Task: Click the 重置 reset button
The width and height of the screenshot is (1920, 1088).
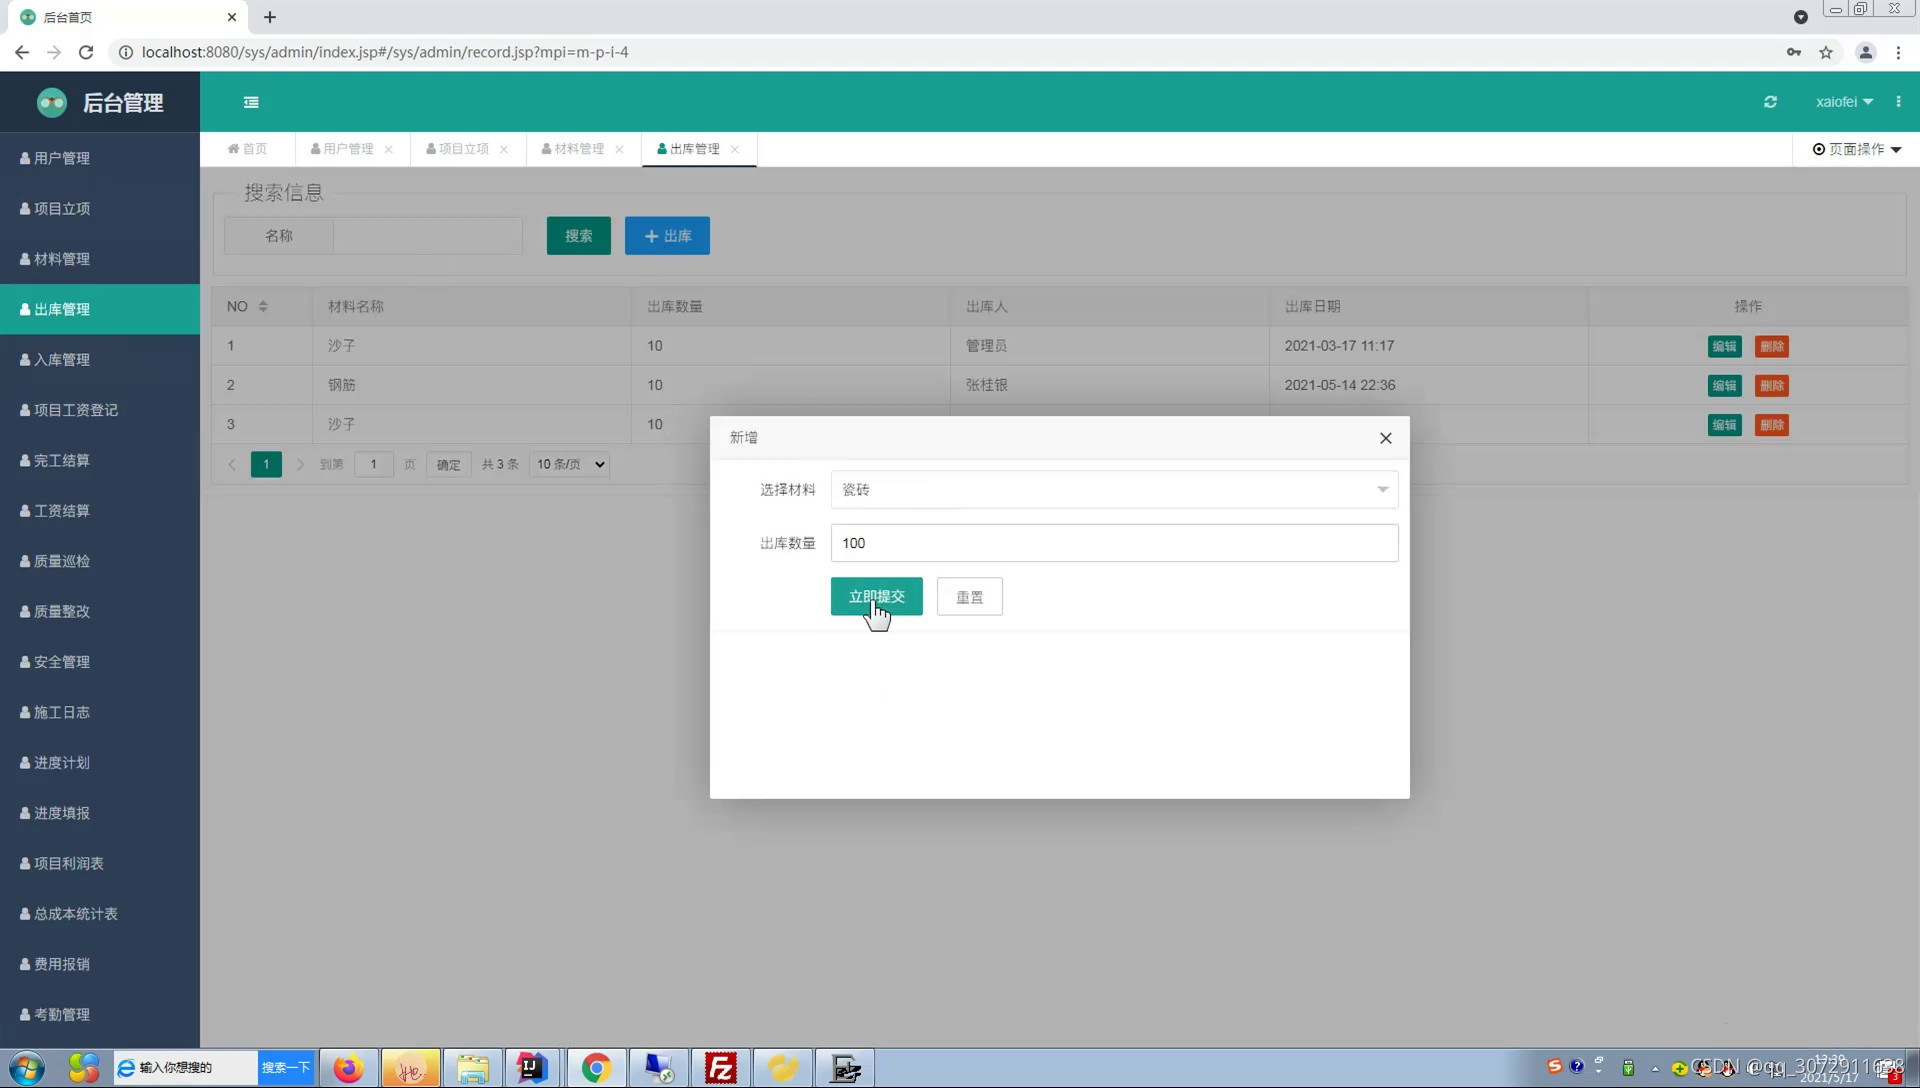Action: pos(969,597)
